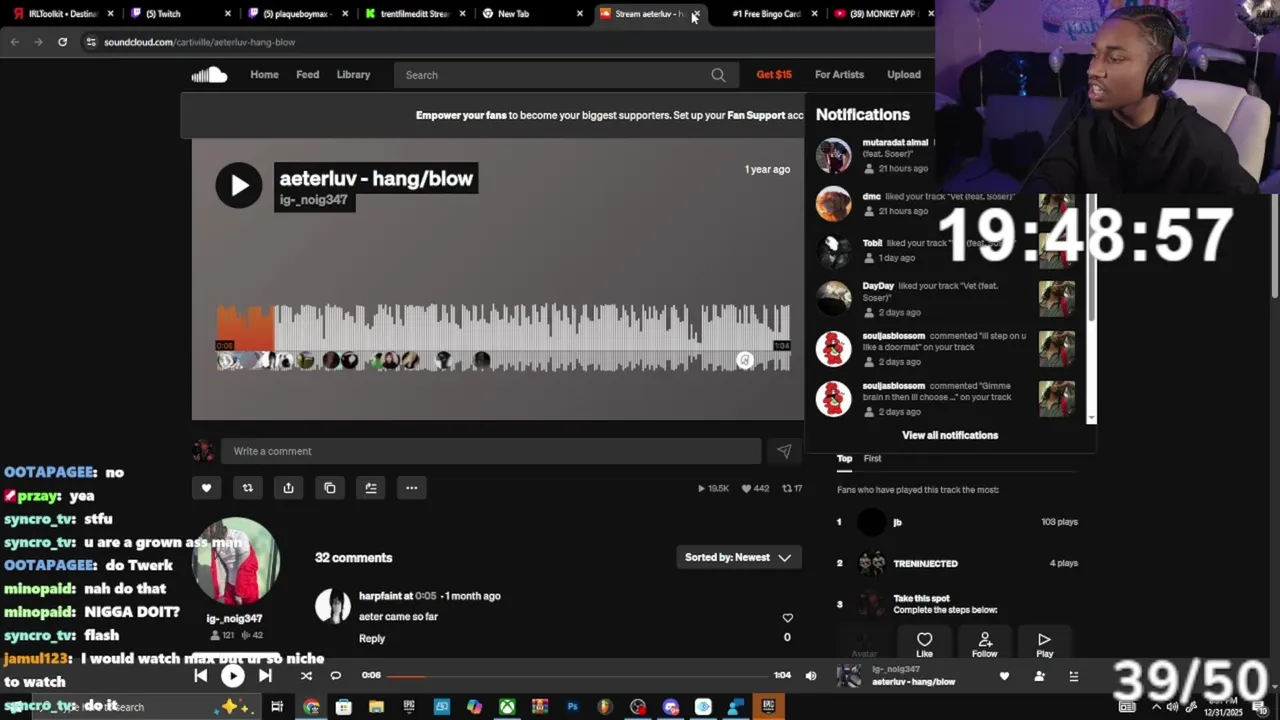Open Microsoft Store from the taskbar
Screen dimensions: 1280x720
tap(343, 707)
